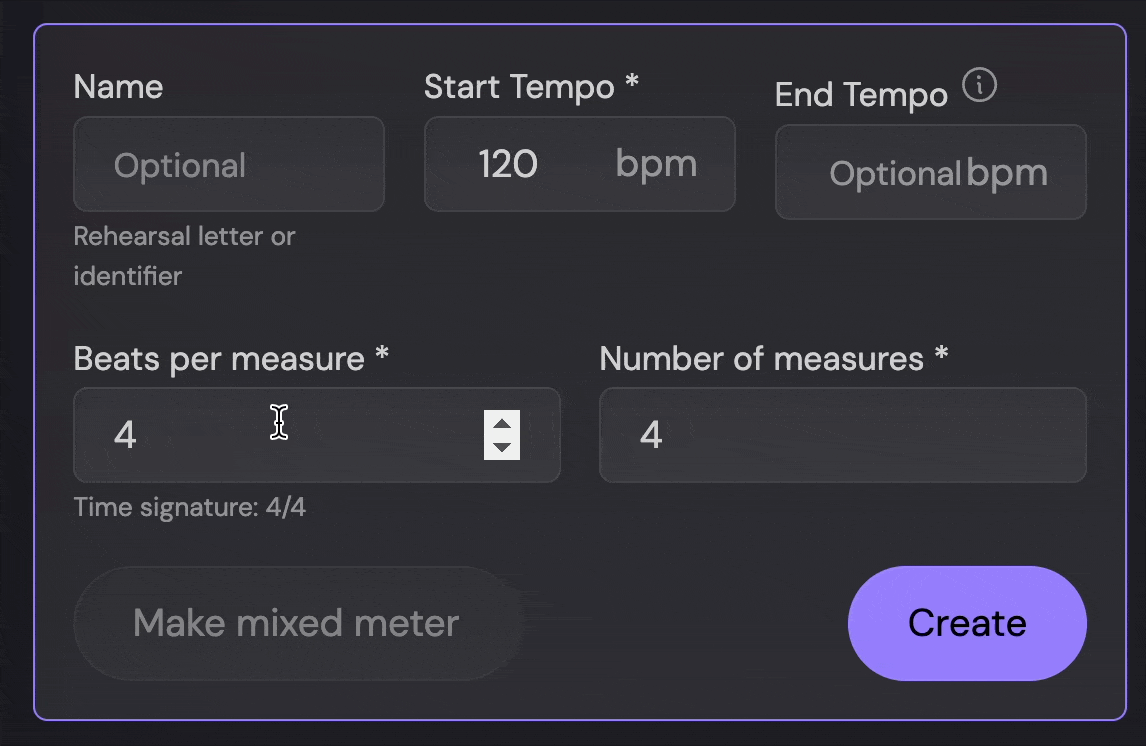Image resolution: width=1146 pixels, height=746 pixels.
Task: Click the 120 tempo value
Action: (509, 164)
